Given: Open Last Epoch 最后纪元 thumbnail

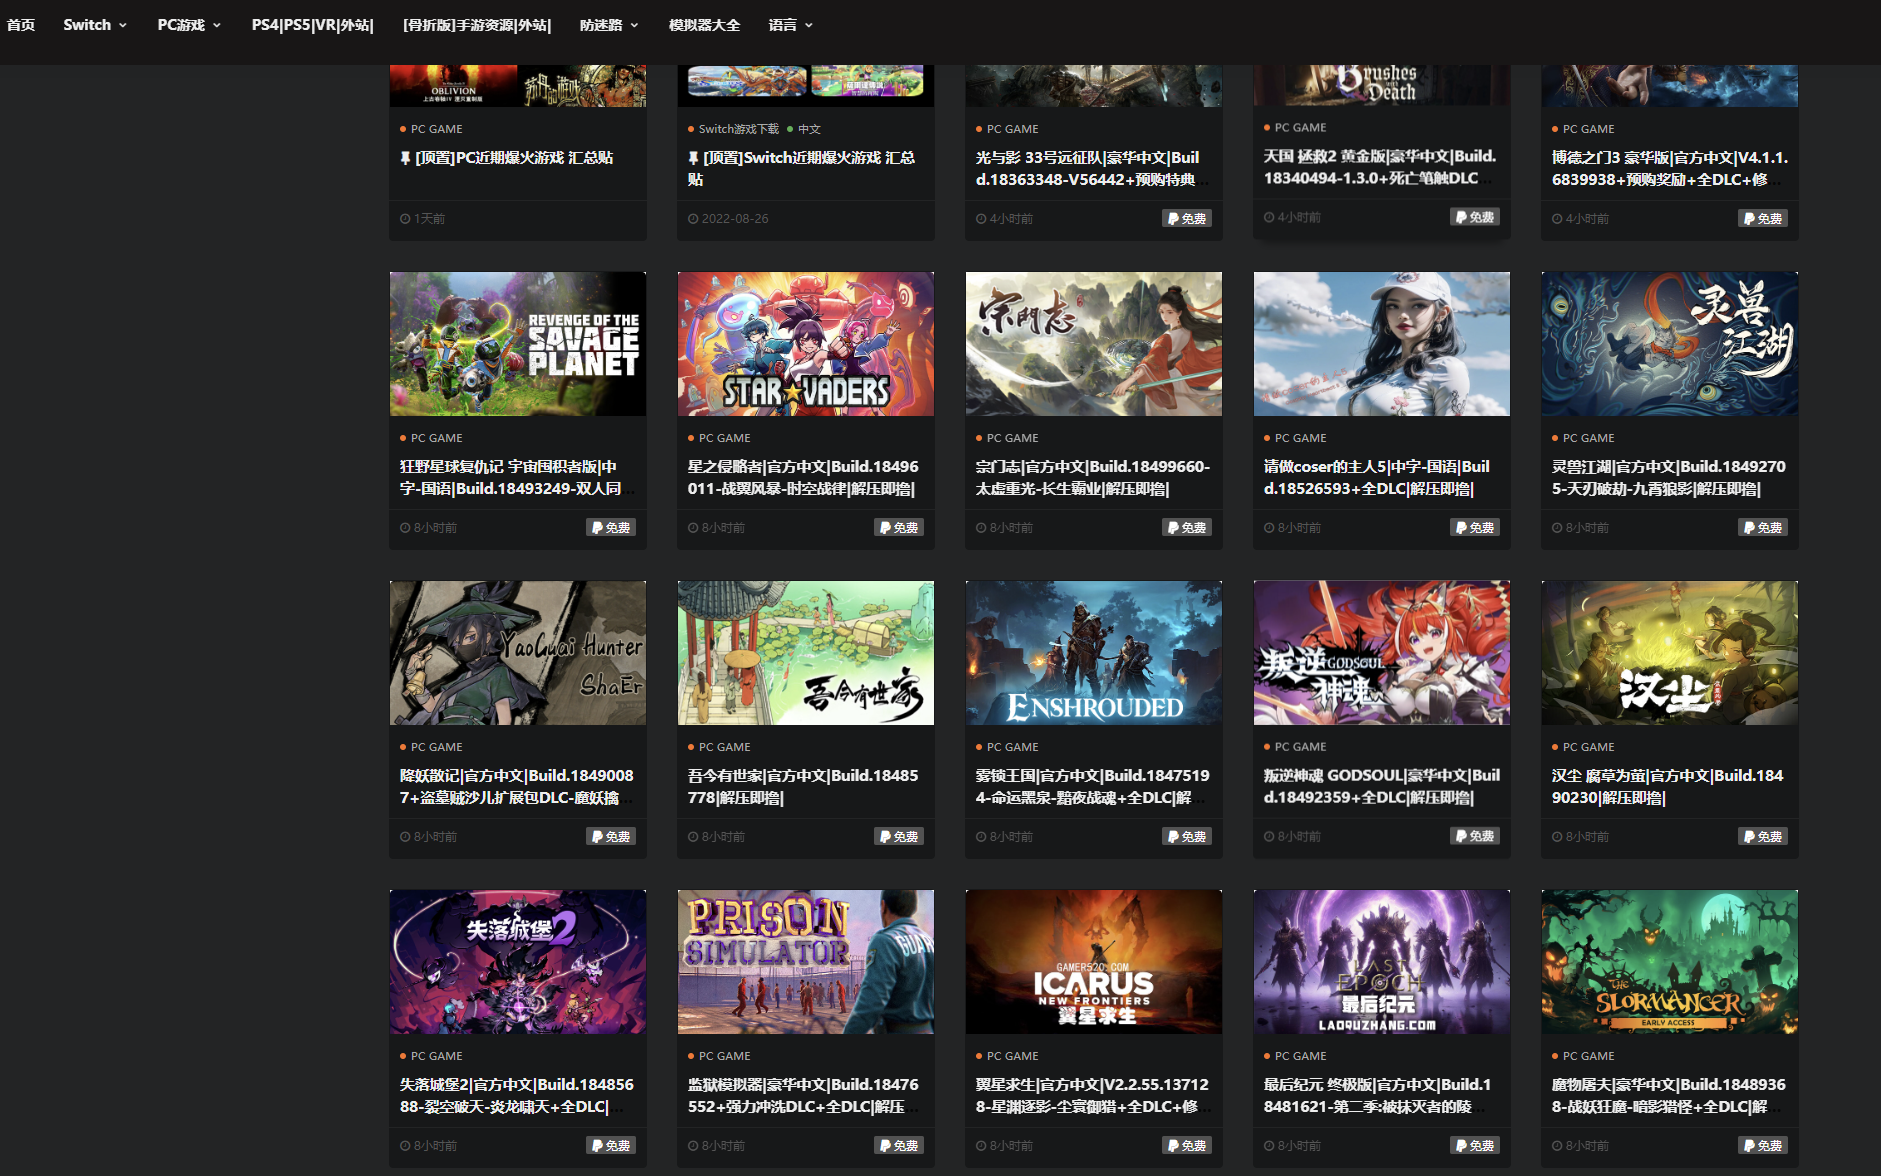Looking at the screenshot, I should pos(1382,962).
